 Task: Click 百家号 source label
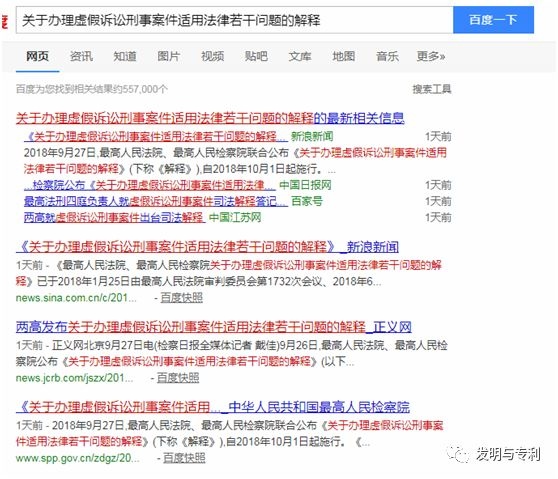[x=307, y=201]
